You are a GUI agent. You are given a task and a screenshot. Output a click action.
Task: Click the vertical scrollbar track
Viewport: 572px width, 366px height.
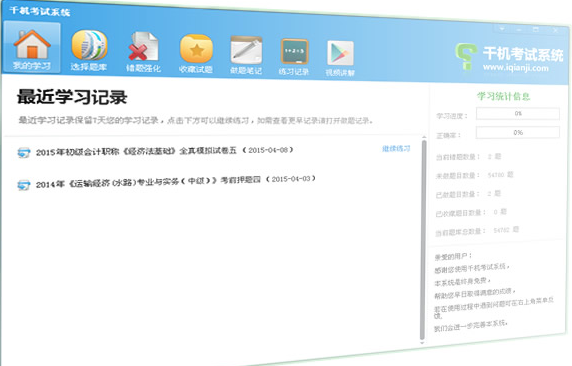tap(423, 240)
